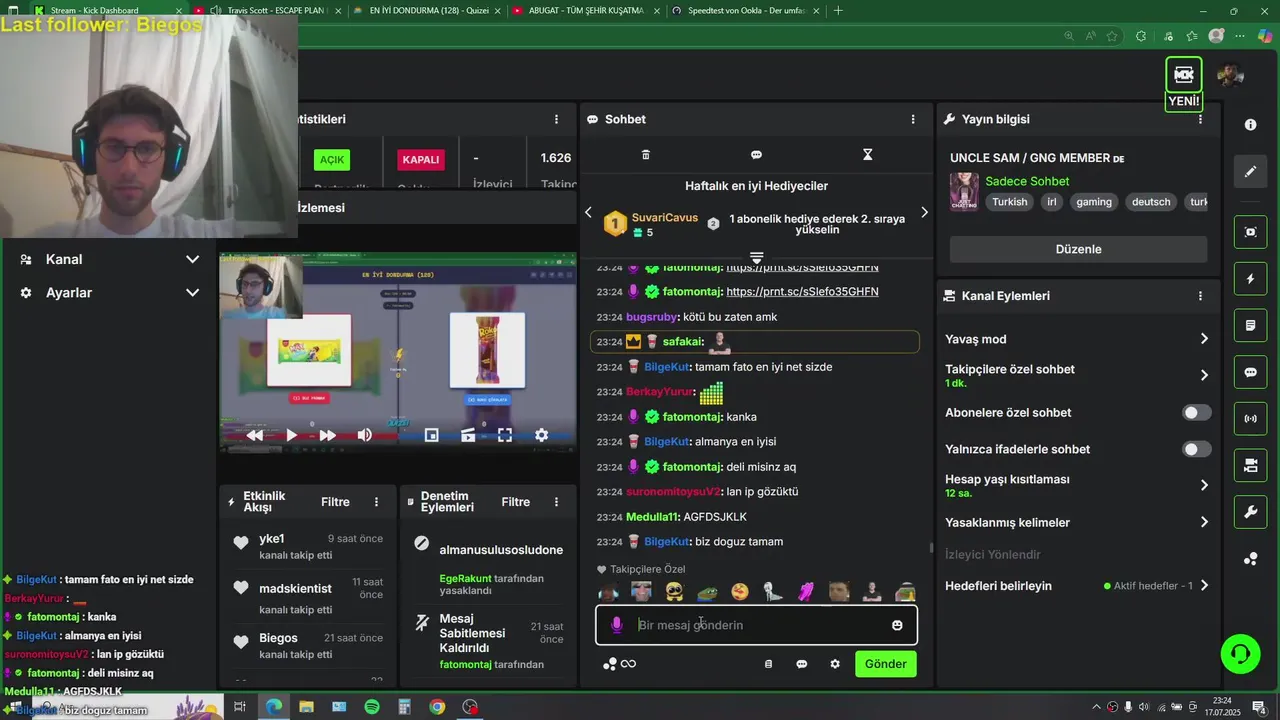Rewind the video preview
1280x720 pixels.
click(x=255, y=435)
